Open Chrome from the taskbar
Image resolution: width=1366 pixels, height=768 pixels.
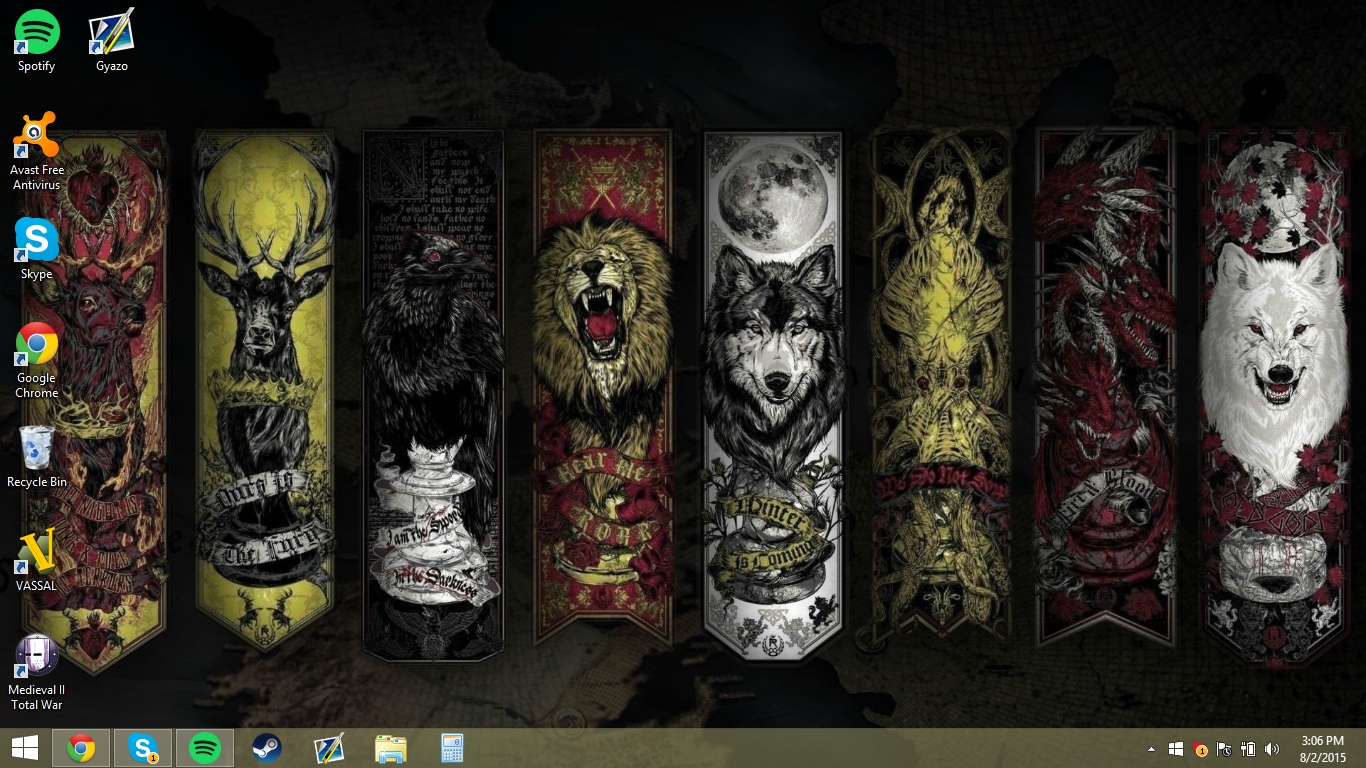[x=81, y=748]
